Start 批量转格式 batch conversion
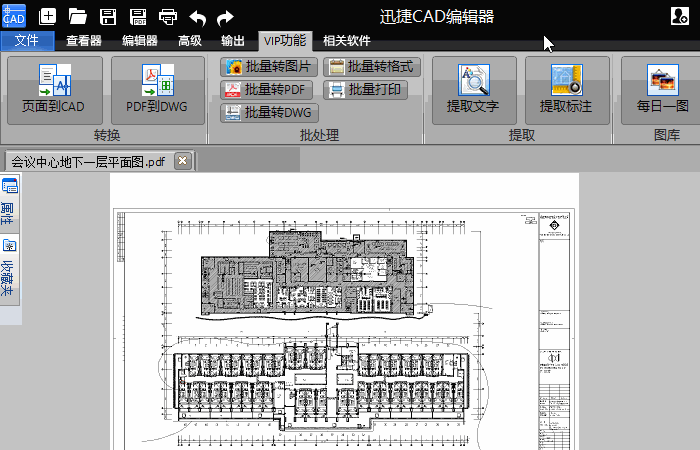This screenshot has height=450, width=700. point(372,67)
